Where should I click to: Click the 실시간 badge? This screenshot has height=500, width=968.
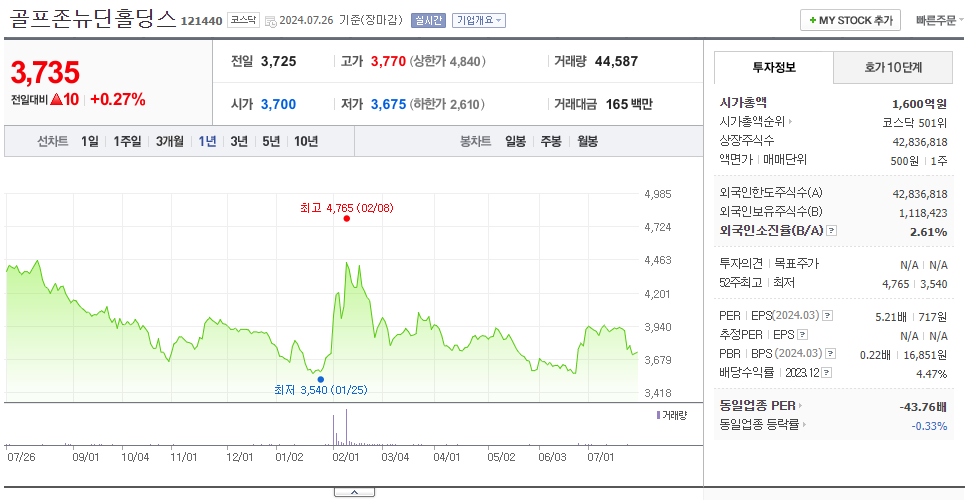(x=428, y=20)
